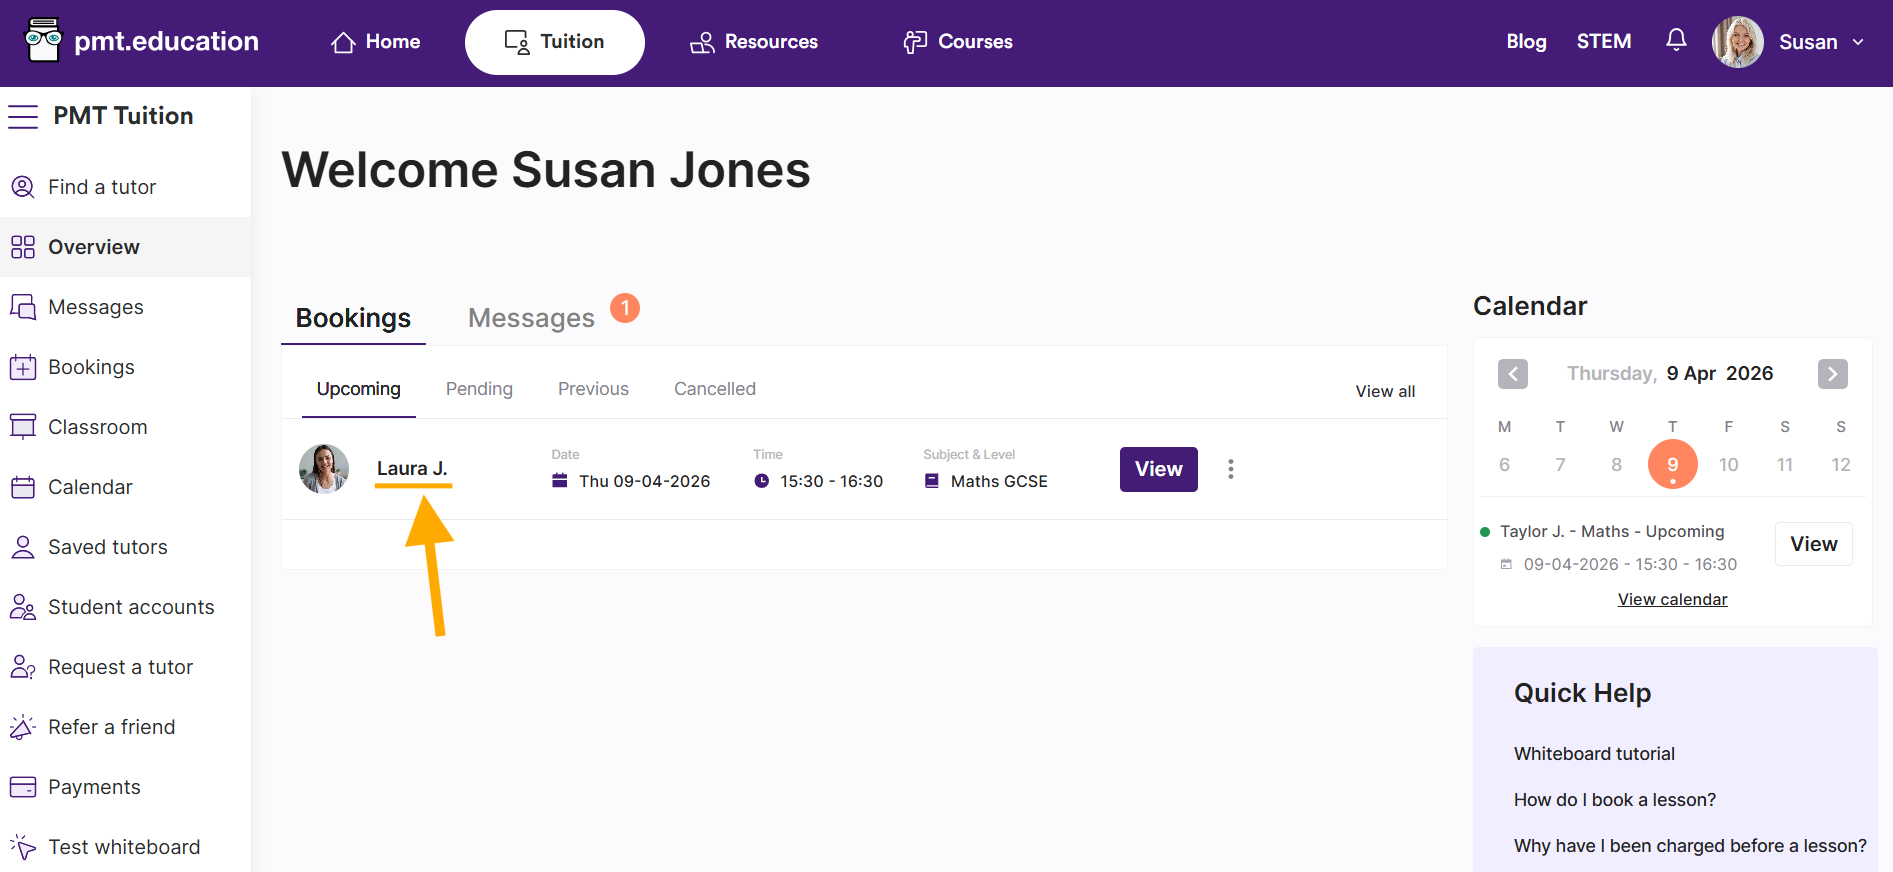
Task: Open the Payments page
Action: (94, 787)
